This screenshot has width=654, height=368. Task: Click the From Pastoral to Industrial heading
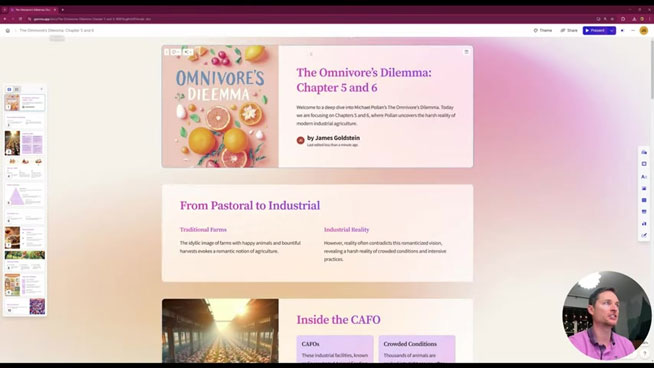[250, 205]
